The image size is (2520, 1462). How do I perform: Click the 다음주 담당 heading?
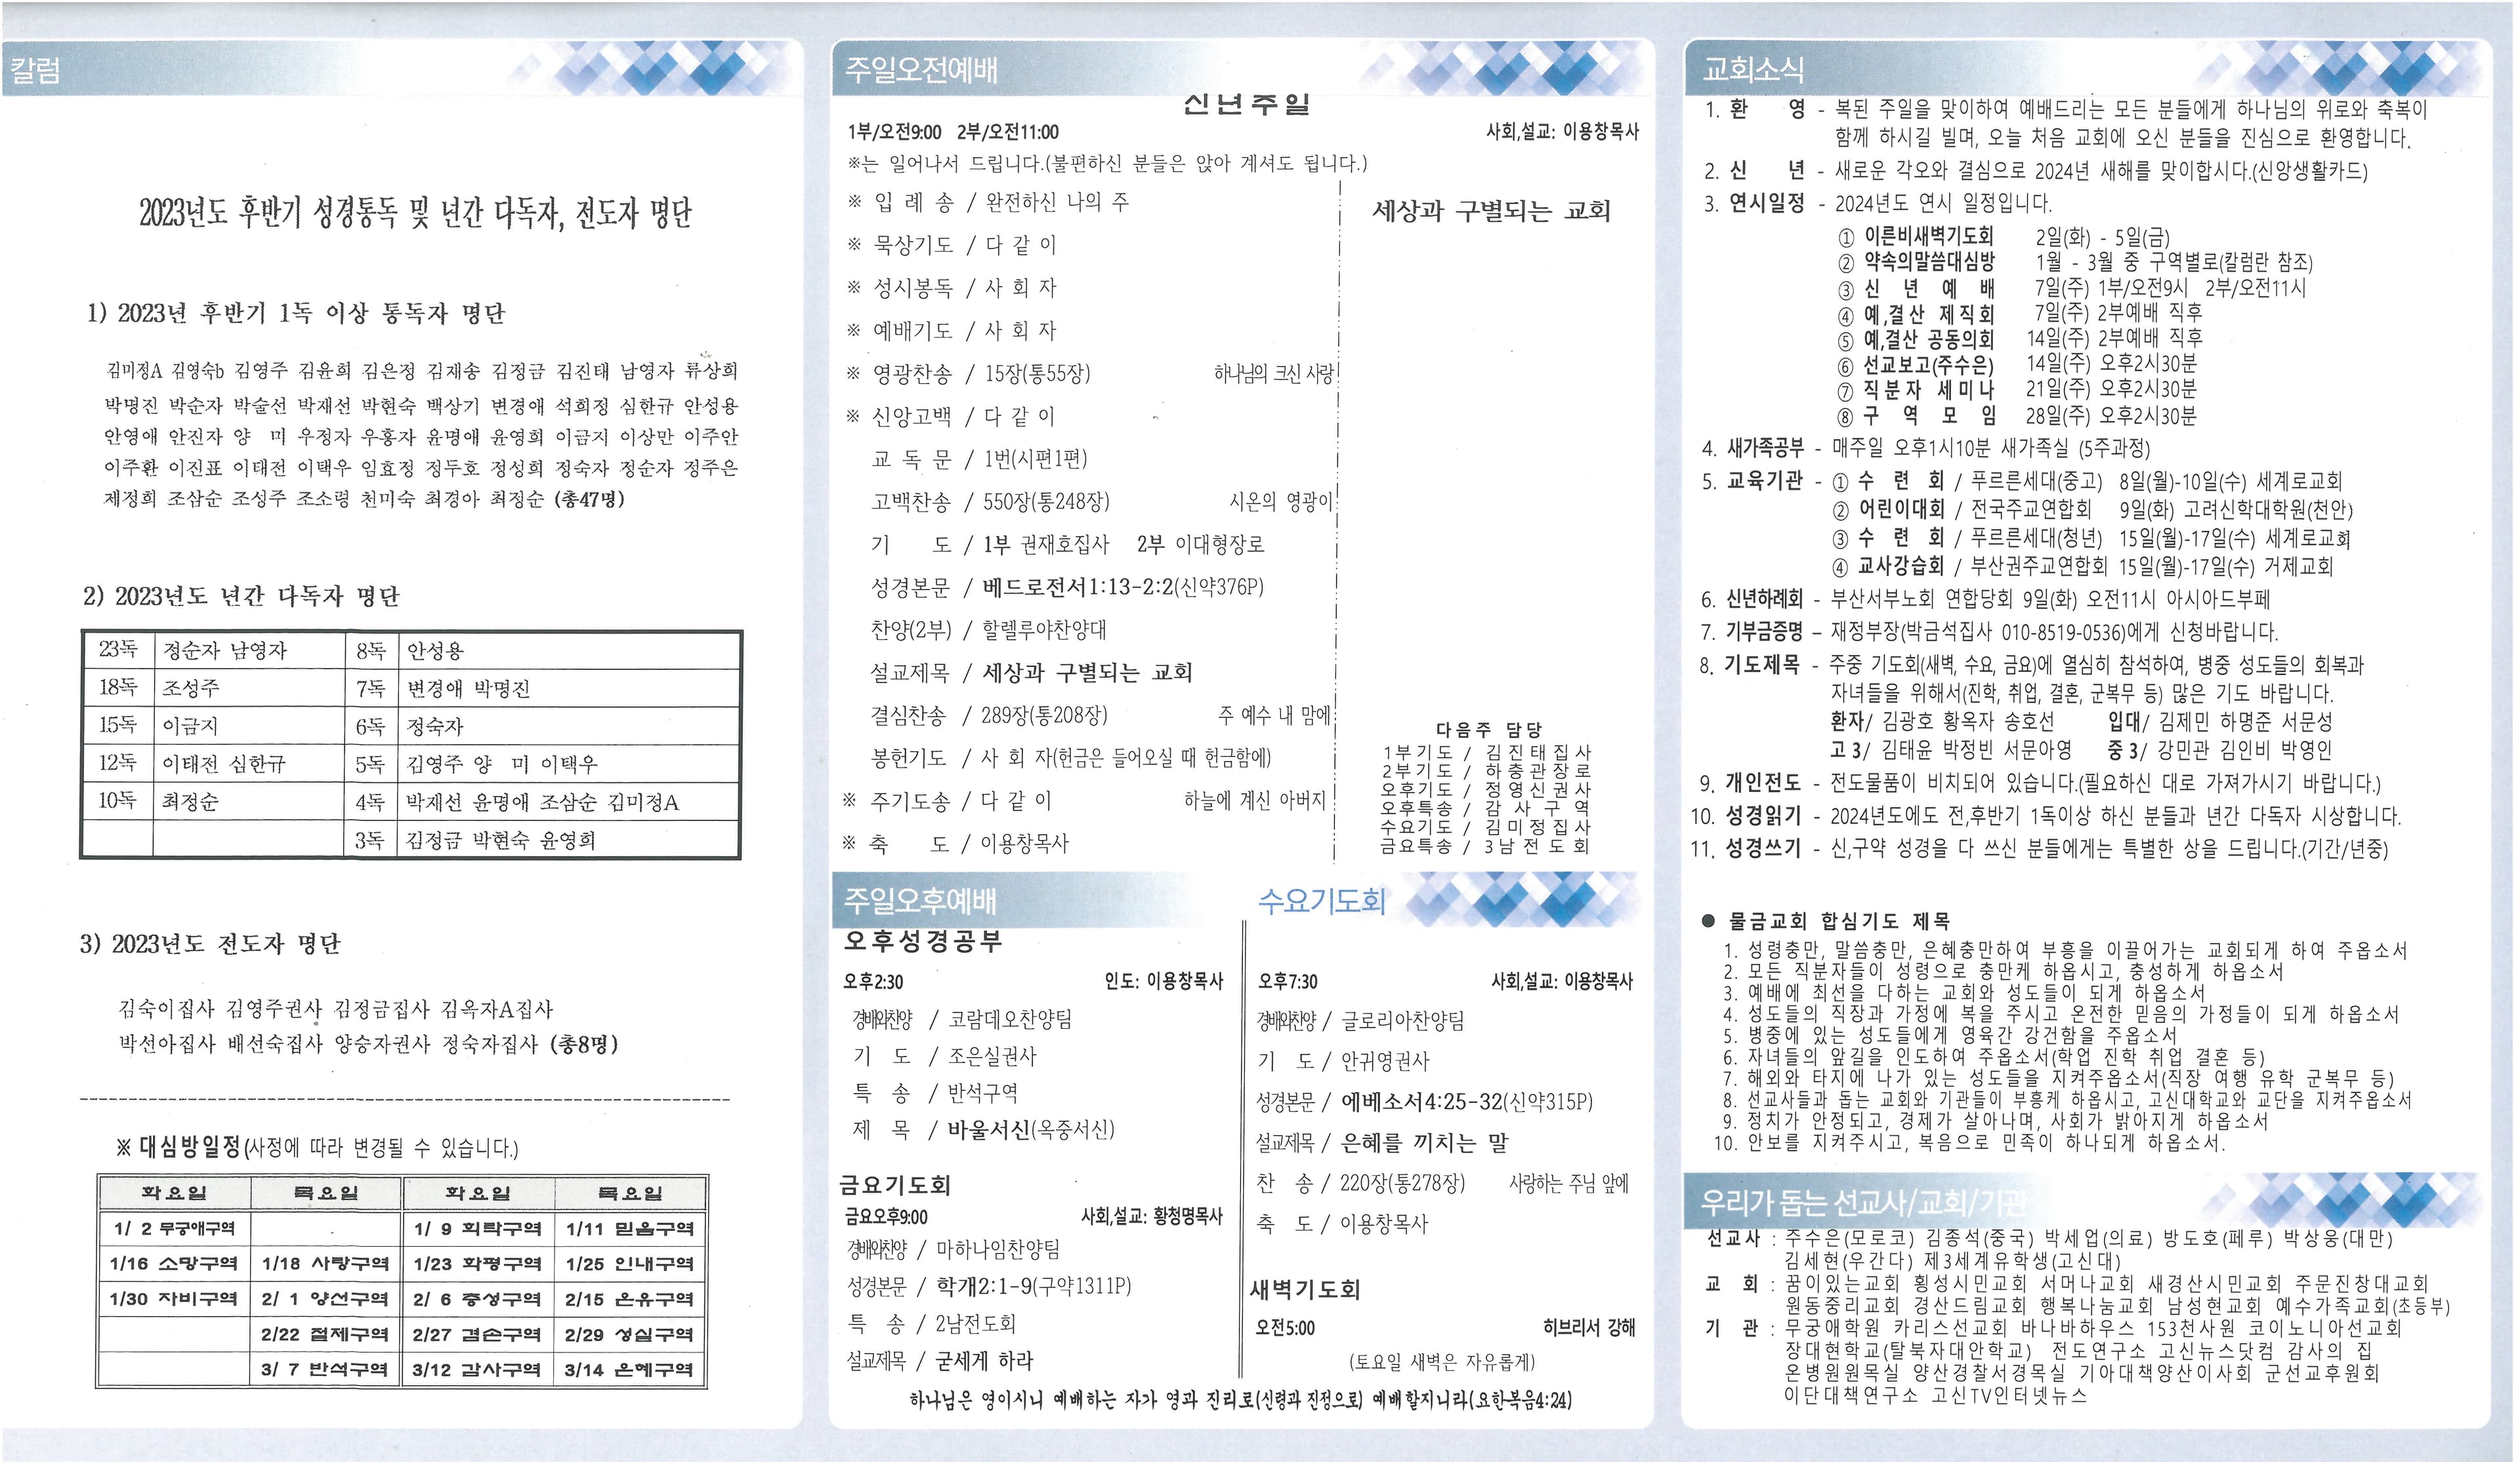[x=1489, y=730]
